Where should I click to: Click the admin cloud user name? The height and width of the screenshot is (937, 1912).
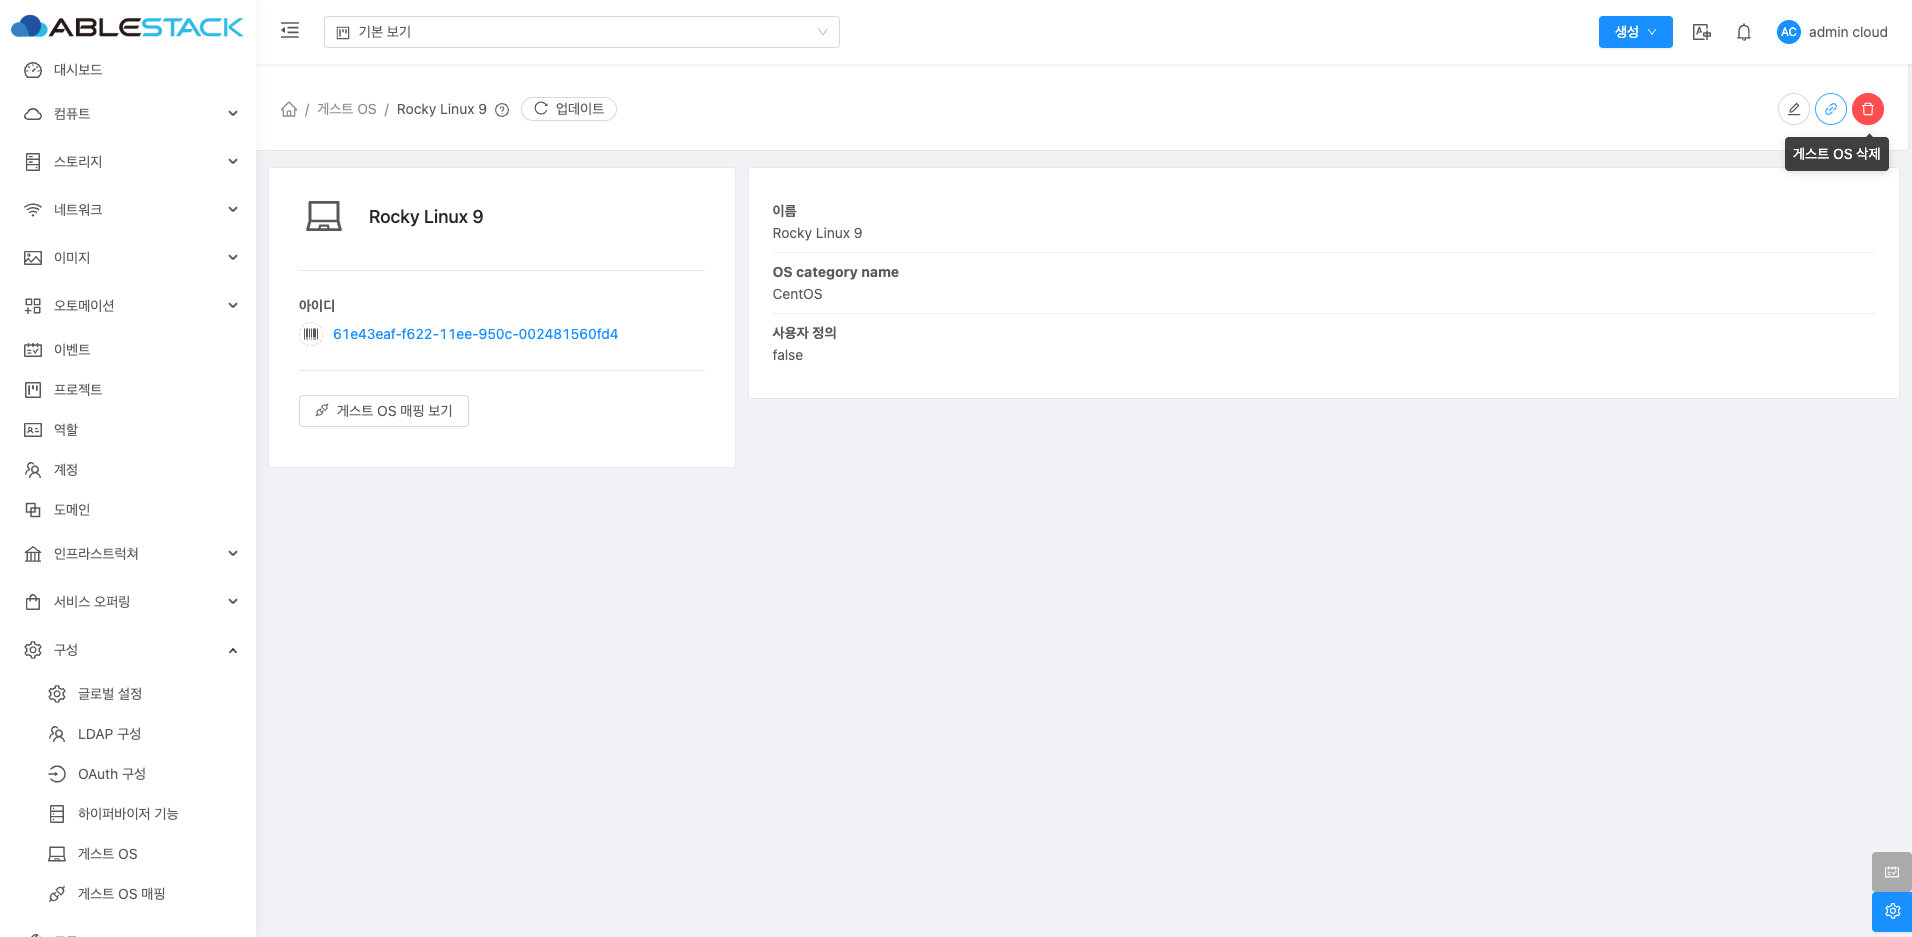1848,32
